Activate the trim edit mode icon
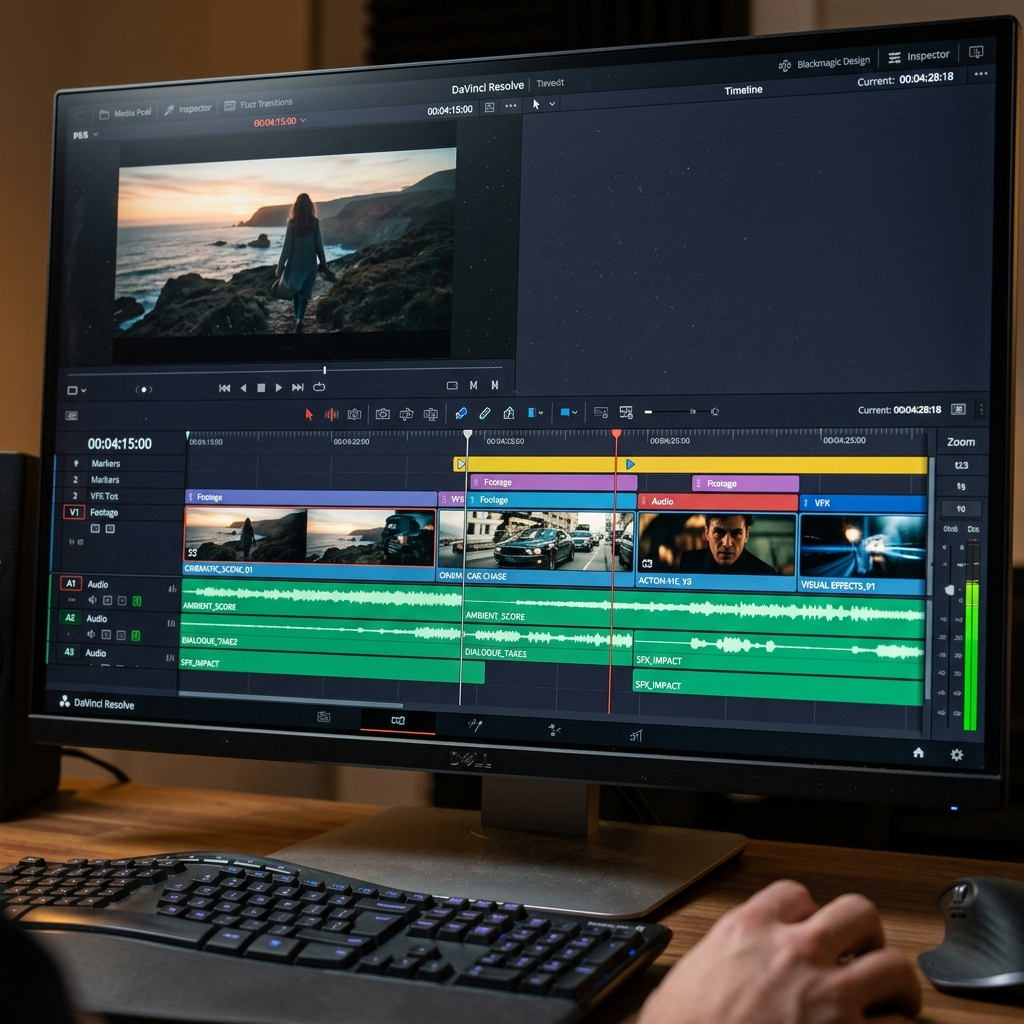This screenshot has width=1024, height=1024. 332,414
